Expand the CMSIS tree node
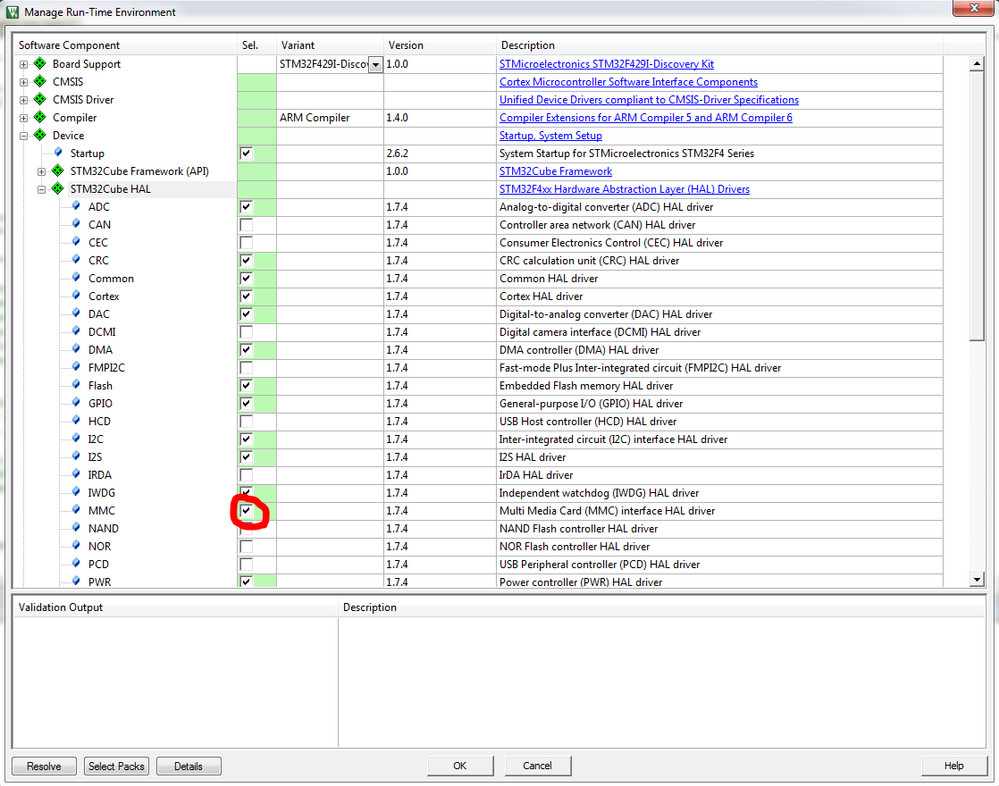 24,82
